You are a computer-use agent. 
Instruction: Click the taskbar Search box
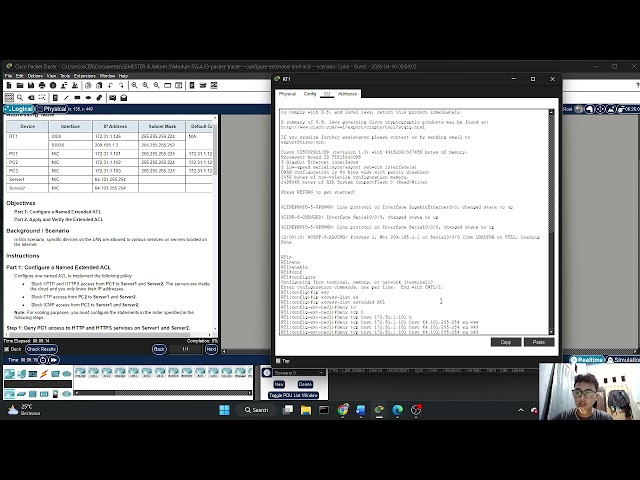pyautogui.click(x=257, y=410)
